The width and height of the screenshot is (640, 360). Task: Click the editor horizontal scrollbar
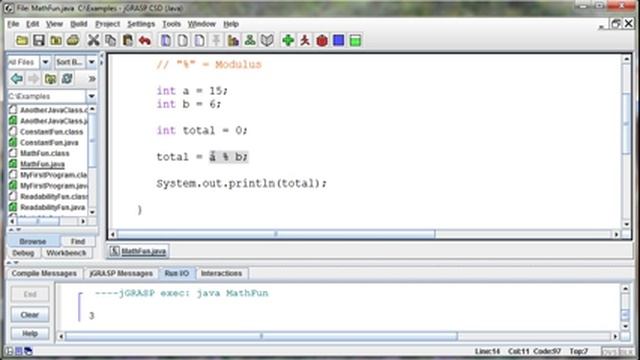(276, 234)
